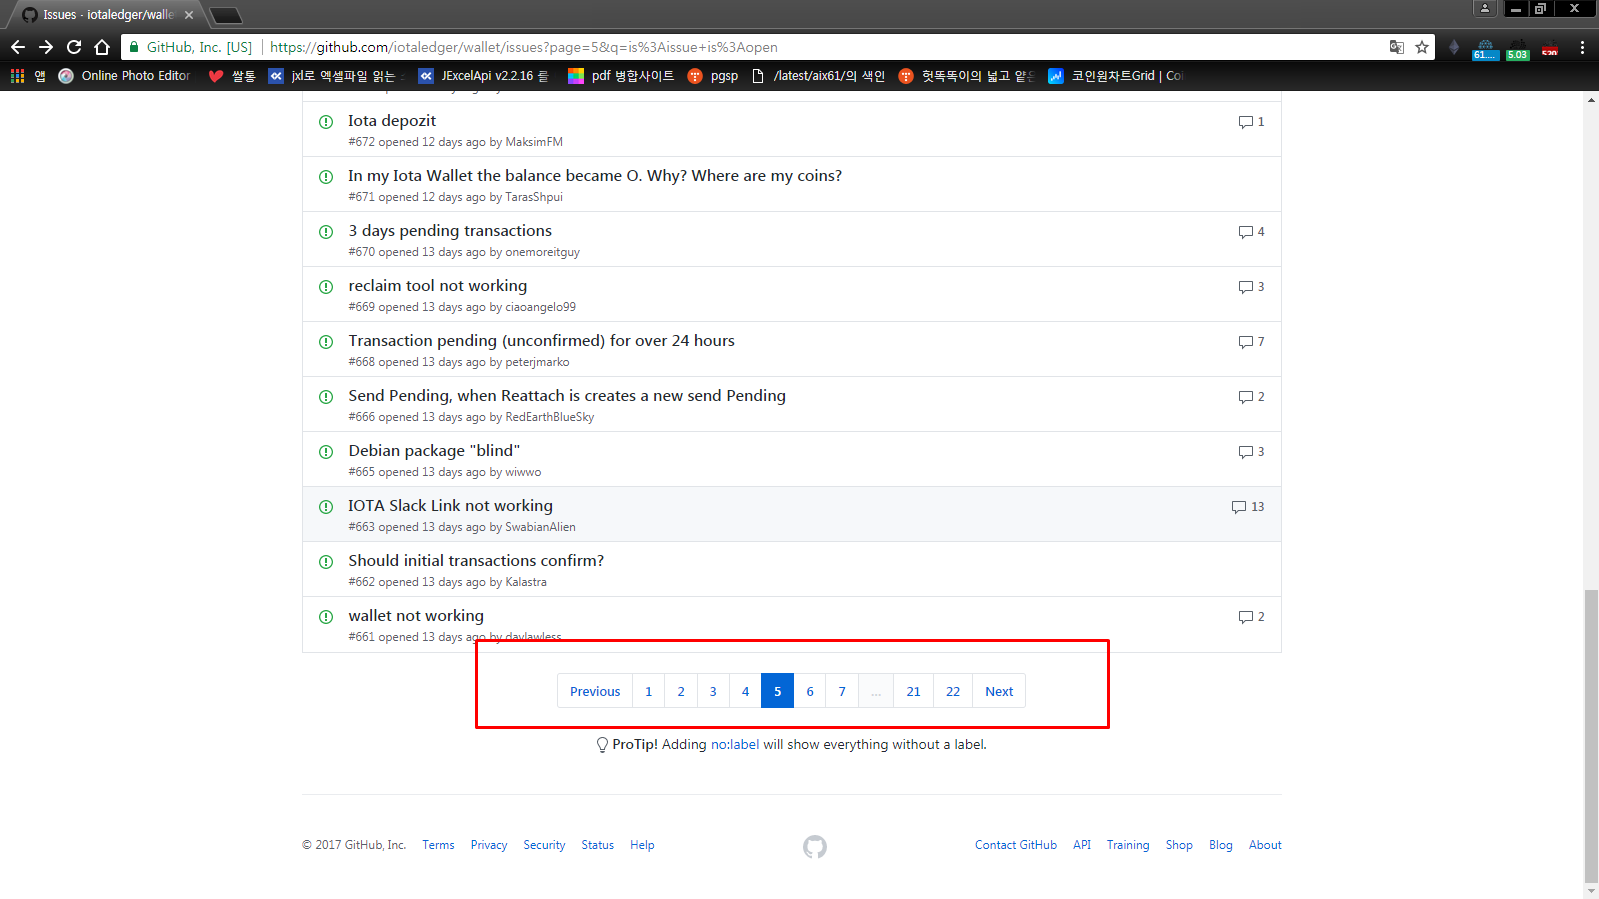Image resolution: width=1599 pixels, height=899 pixels.
Task: Open the About footer link
Action: pos(1265,845)
